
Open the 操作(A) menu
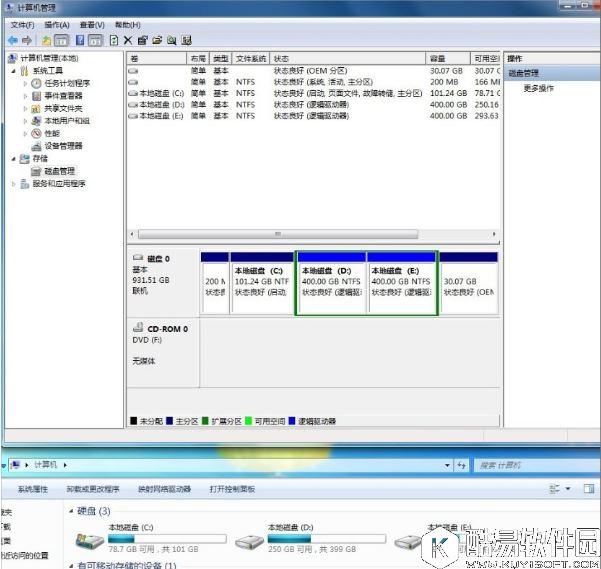(57, 25)
